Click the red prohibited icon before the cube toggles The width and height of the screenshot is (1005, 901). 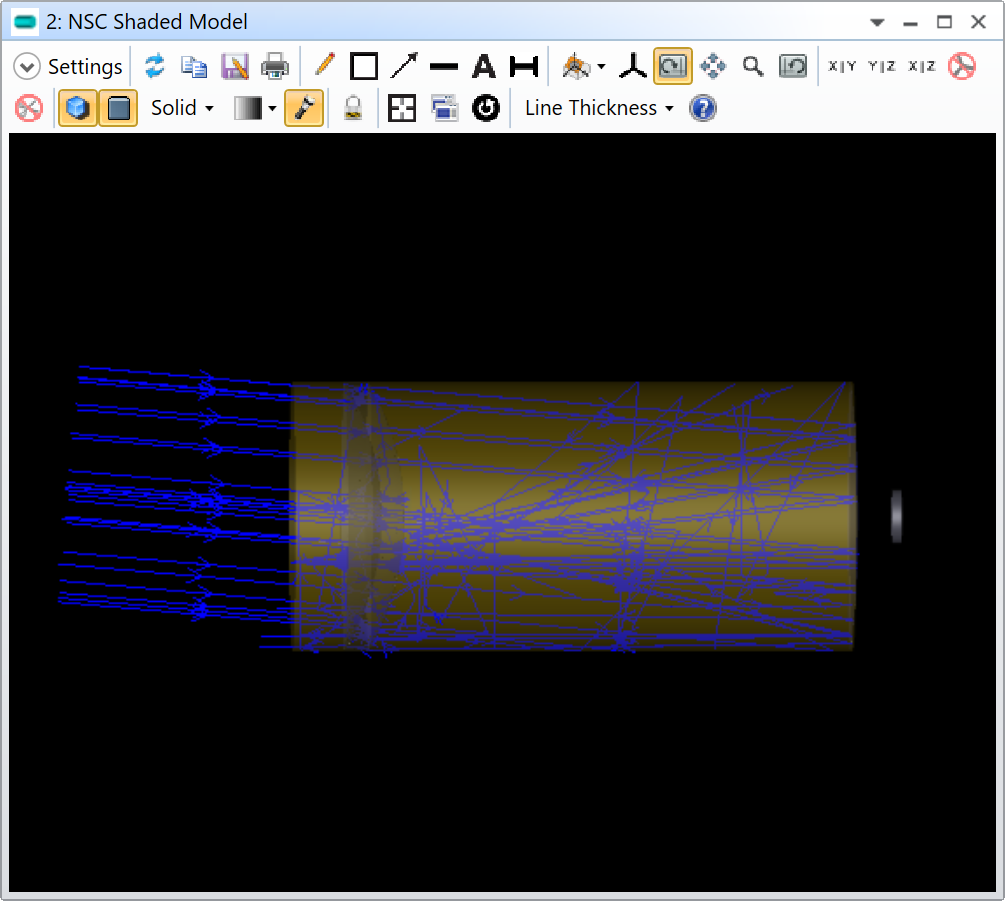click(x=29, y=108)
